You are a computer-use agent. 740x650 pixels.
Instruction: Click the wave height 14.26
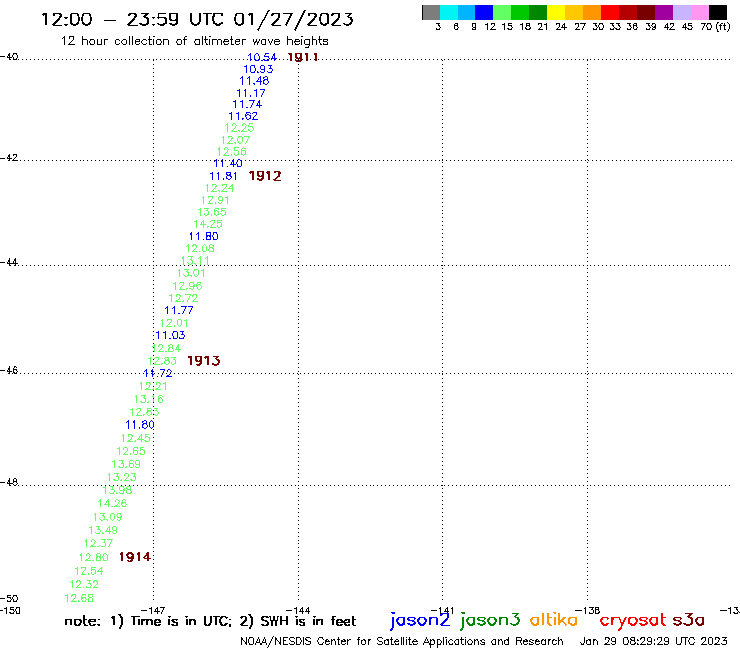click(x=112, y=504)
